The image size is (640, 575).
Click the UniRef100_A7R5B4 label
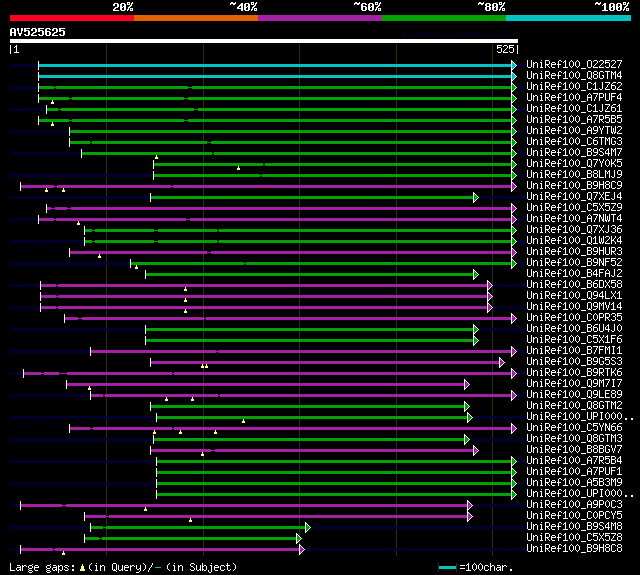point(574,461)
